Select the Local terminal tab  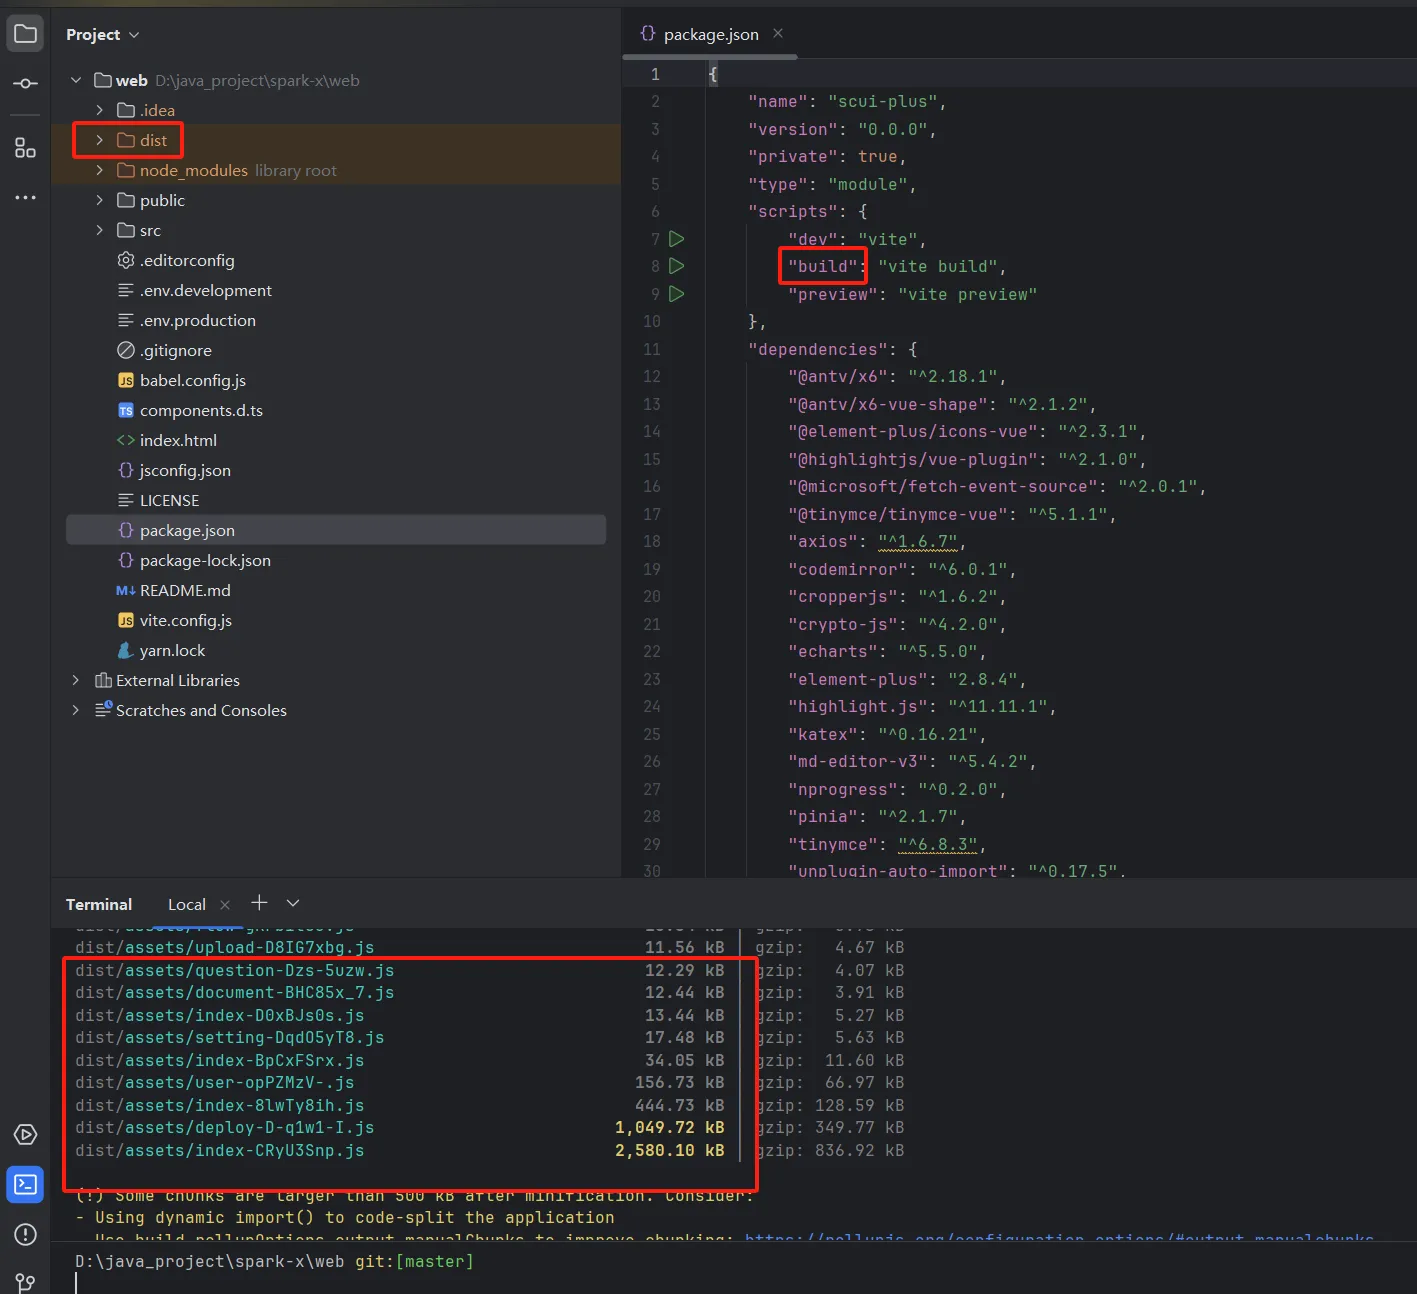point(187,905)
